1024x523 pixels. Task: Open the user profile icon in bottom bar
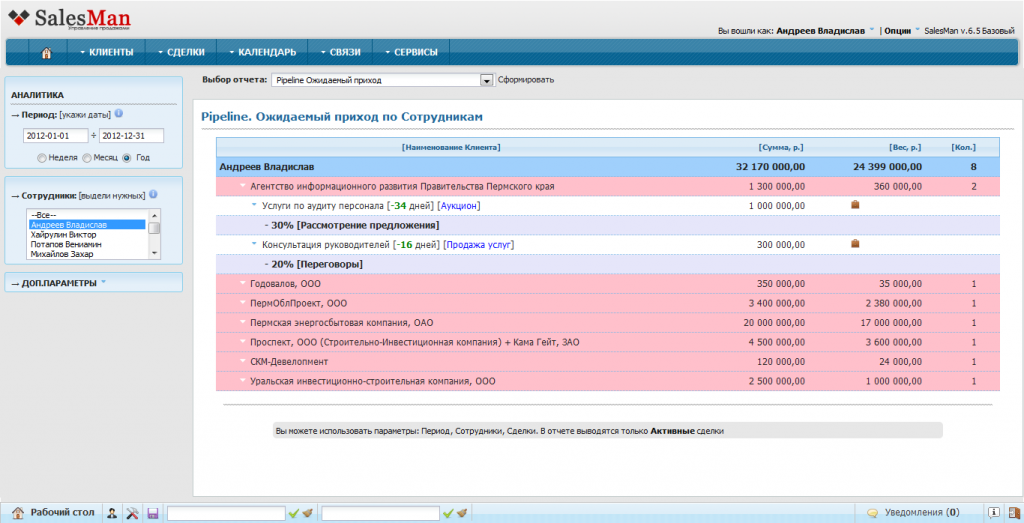pyautogui.click(x=112, y=513)
